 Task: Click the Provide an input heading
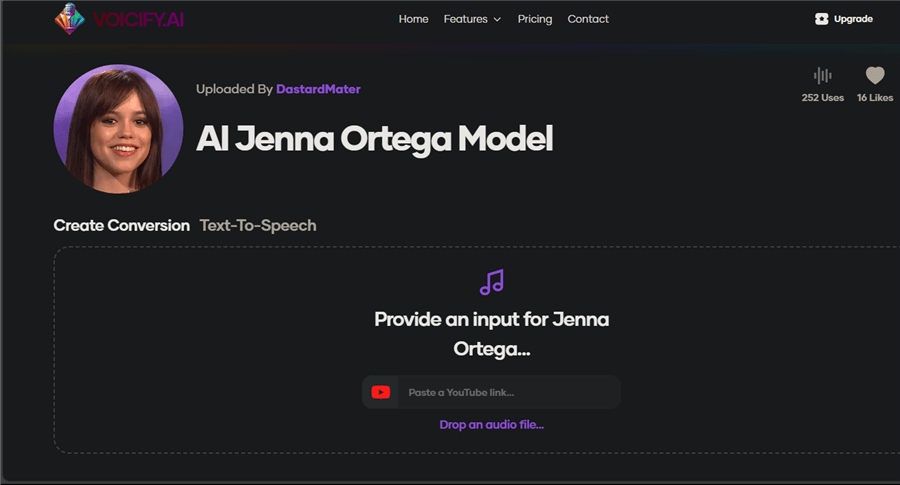click(491, 333)
